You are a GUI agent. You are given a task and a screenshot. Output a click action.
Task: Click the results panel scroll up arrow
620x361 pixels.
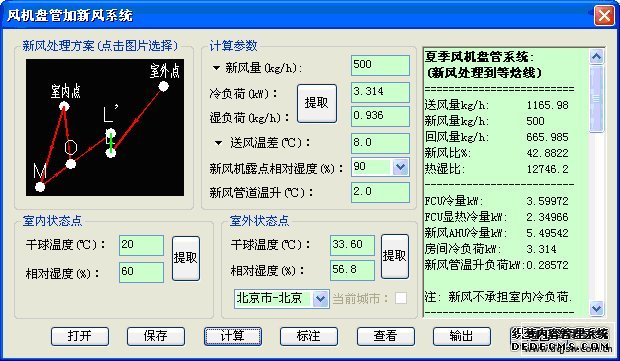coord(596,57)
